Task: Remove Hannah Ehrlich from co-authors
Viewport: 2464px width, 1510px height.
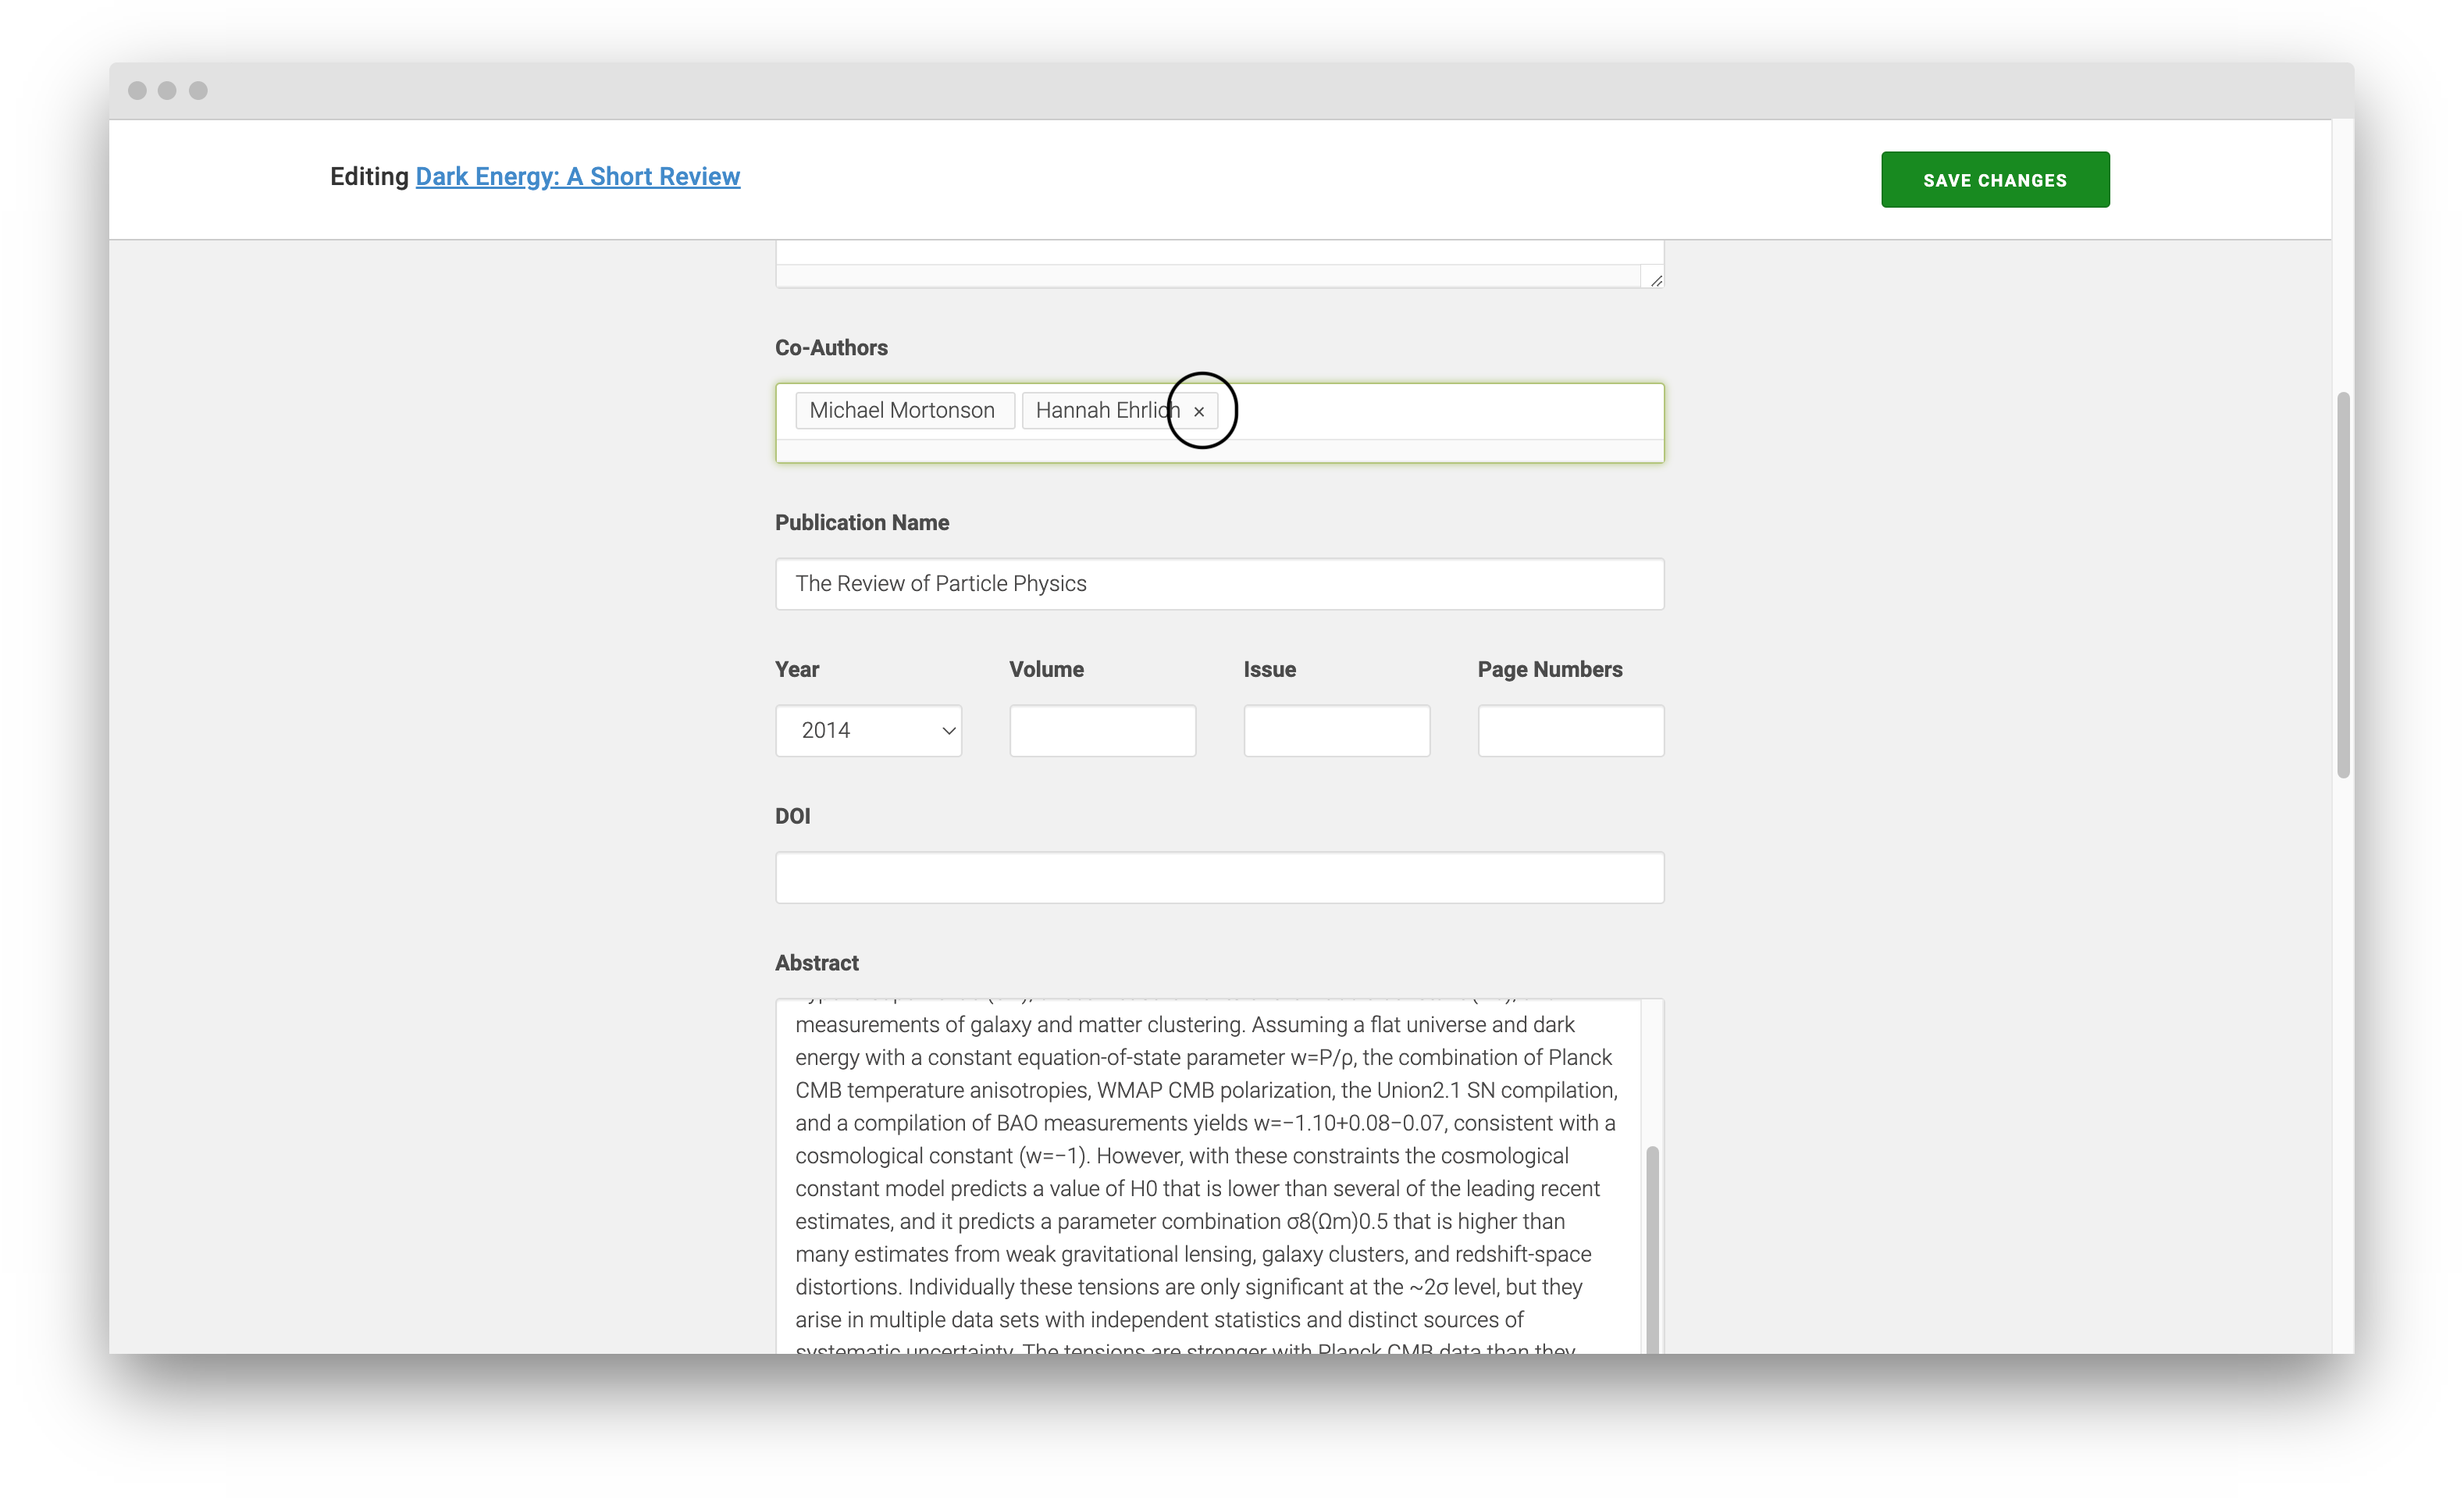Action: click(x=1199, y=411)
